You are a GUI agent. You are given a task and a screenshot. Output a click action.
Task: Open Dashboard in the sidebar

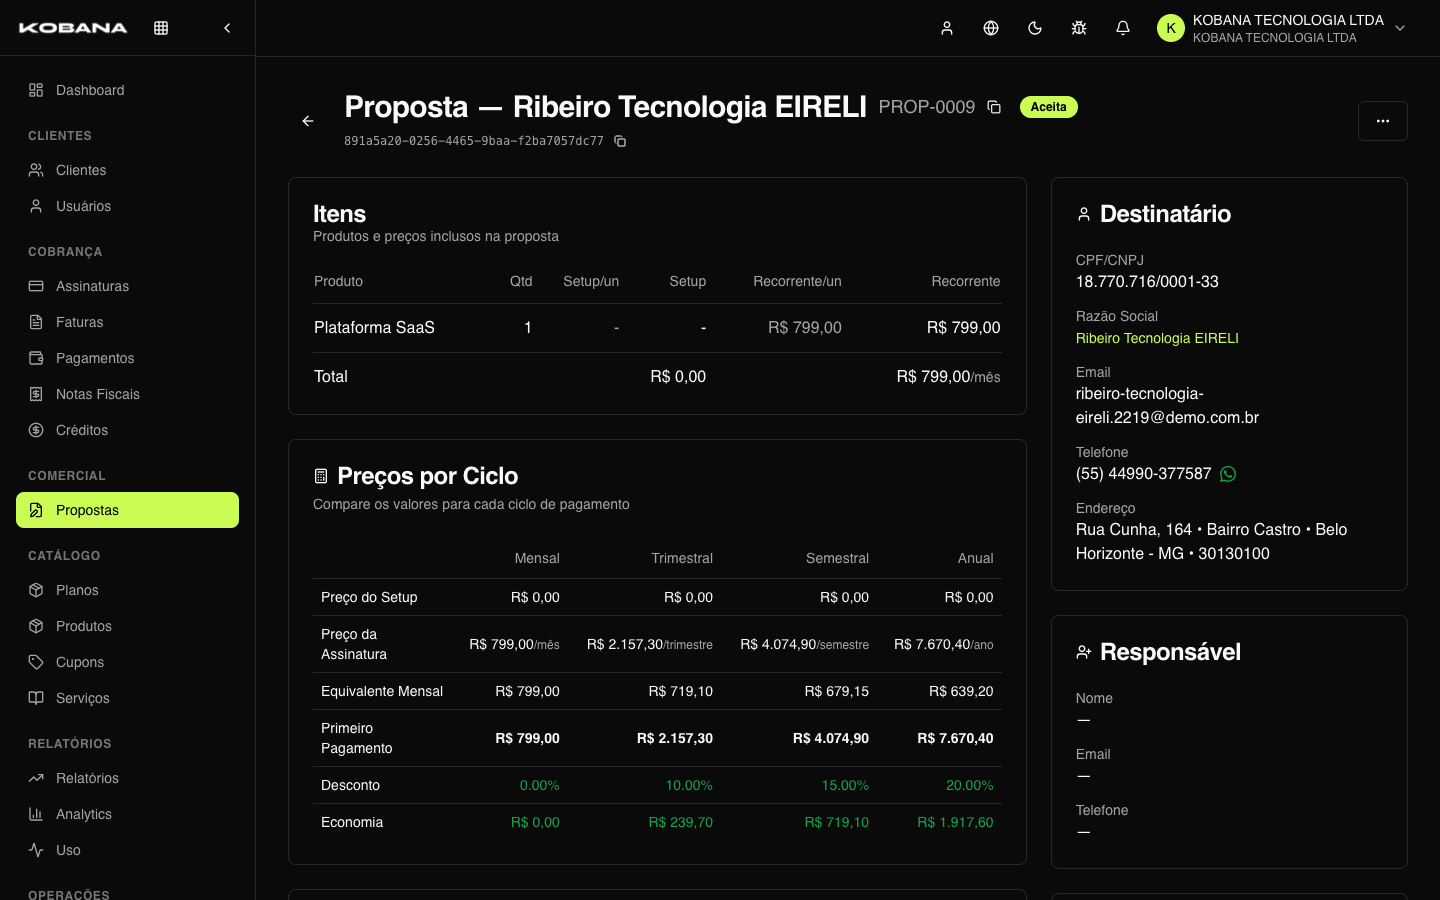coord(128,90)
